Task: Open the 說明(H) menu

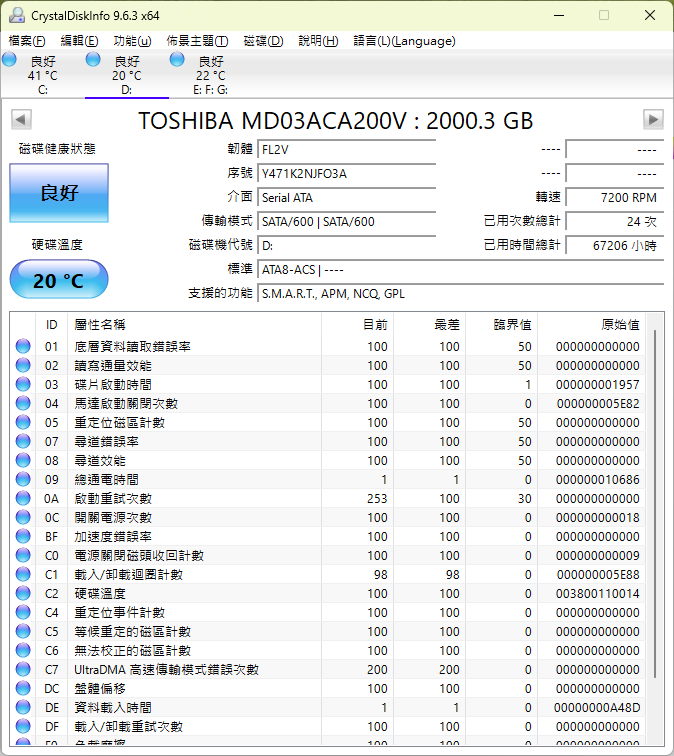Action: (x=318, y=41)
